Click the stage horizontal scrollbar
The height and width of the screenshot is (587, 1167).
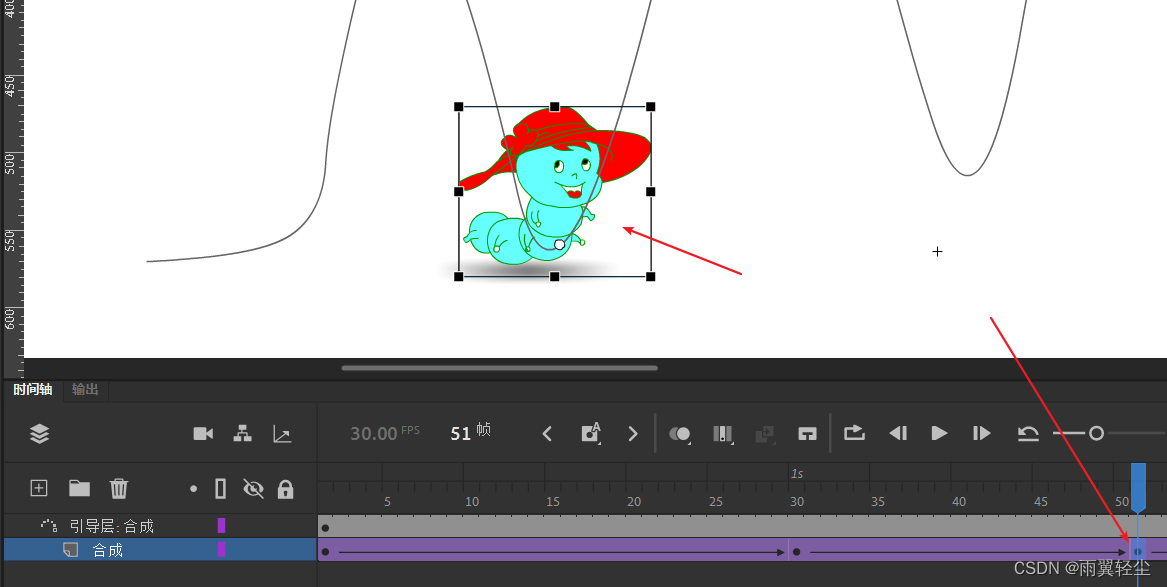click(x=499, y=368)
